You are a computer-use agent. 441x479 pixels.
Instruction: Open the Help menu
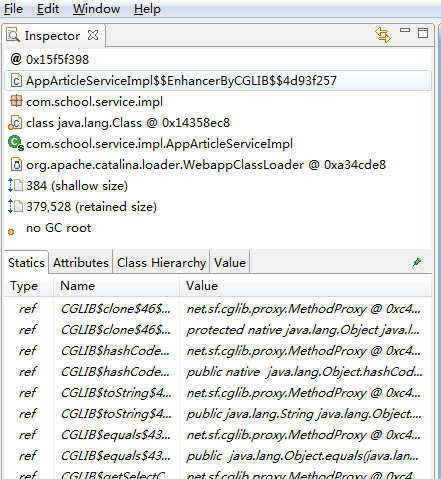tap(147, 9)
